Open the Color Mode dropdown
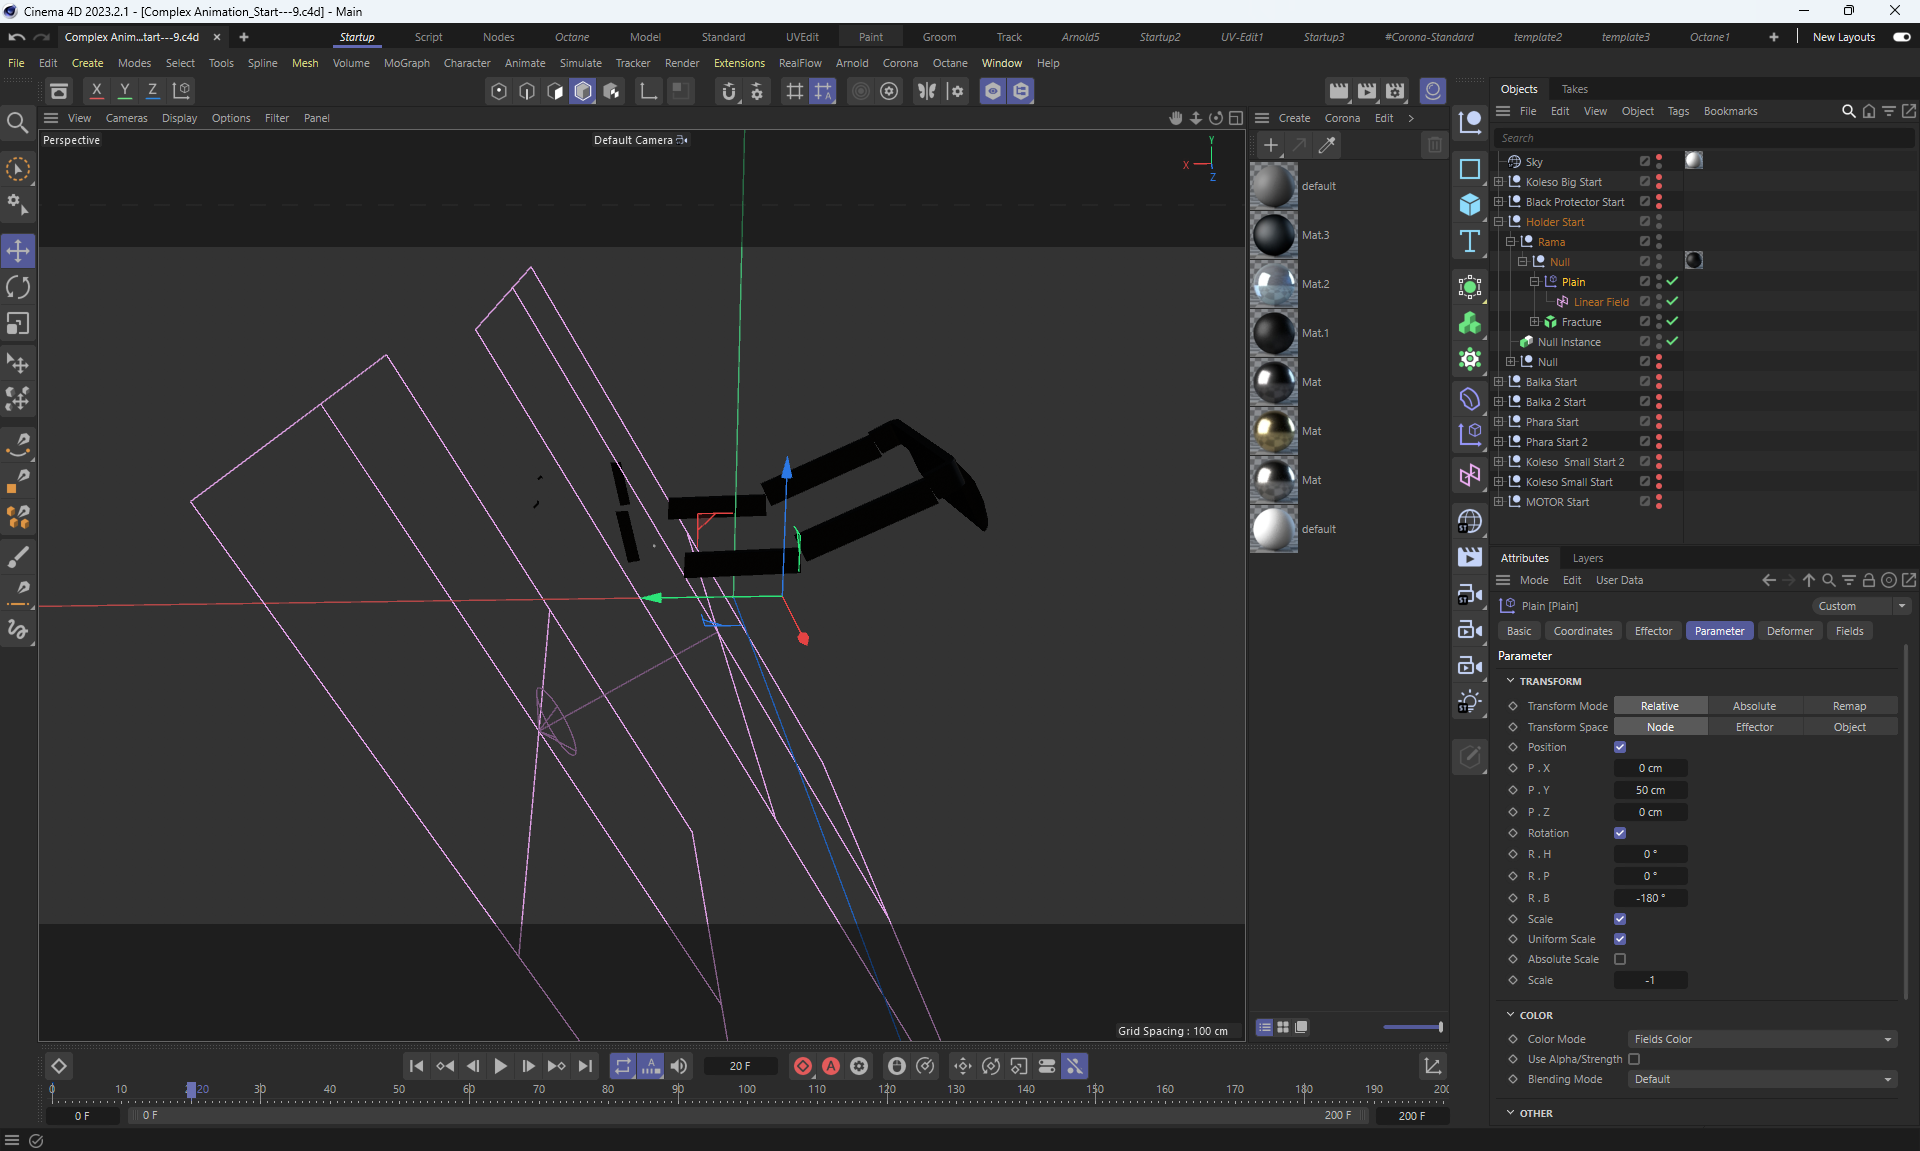This screenshot has width=1920, height=1151. click(x=1762, y=1039)
